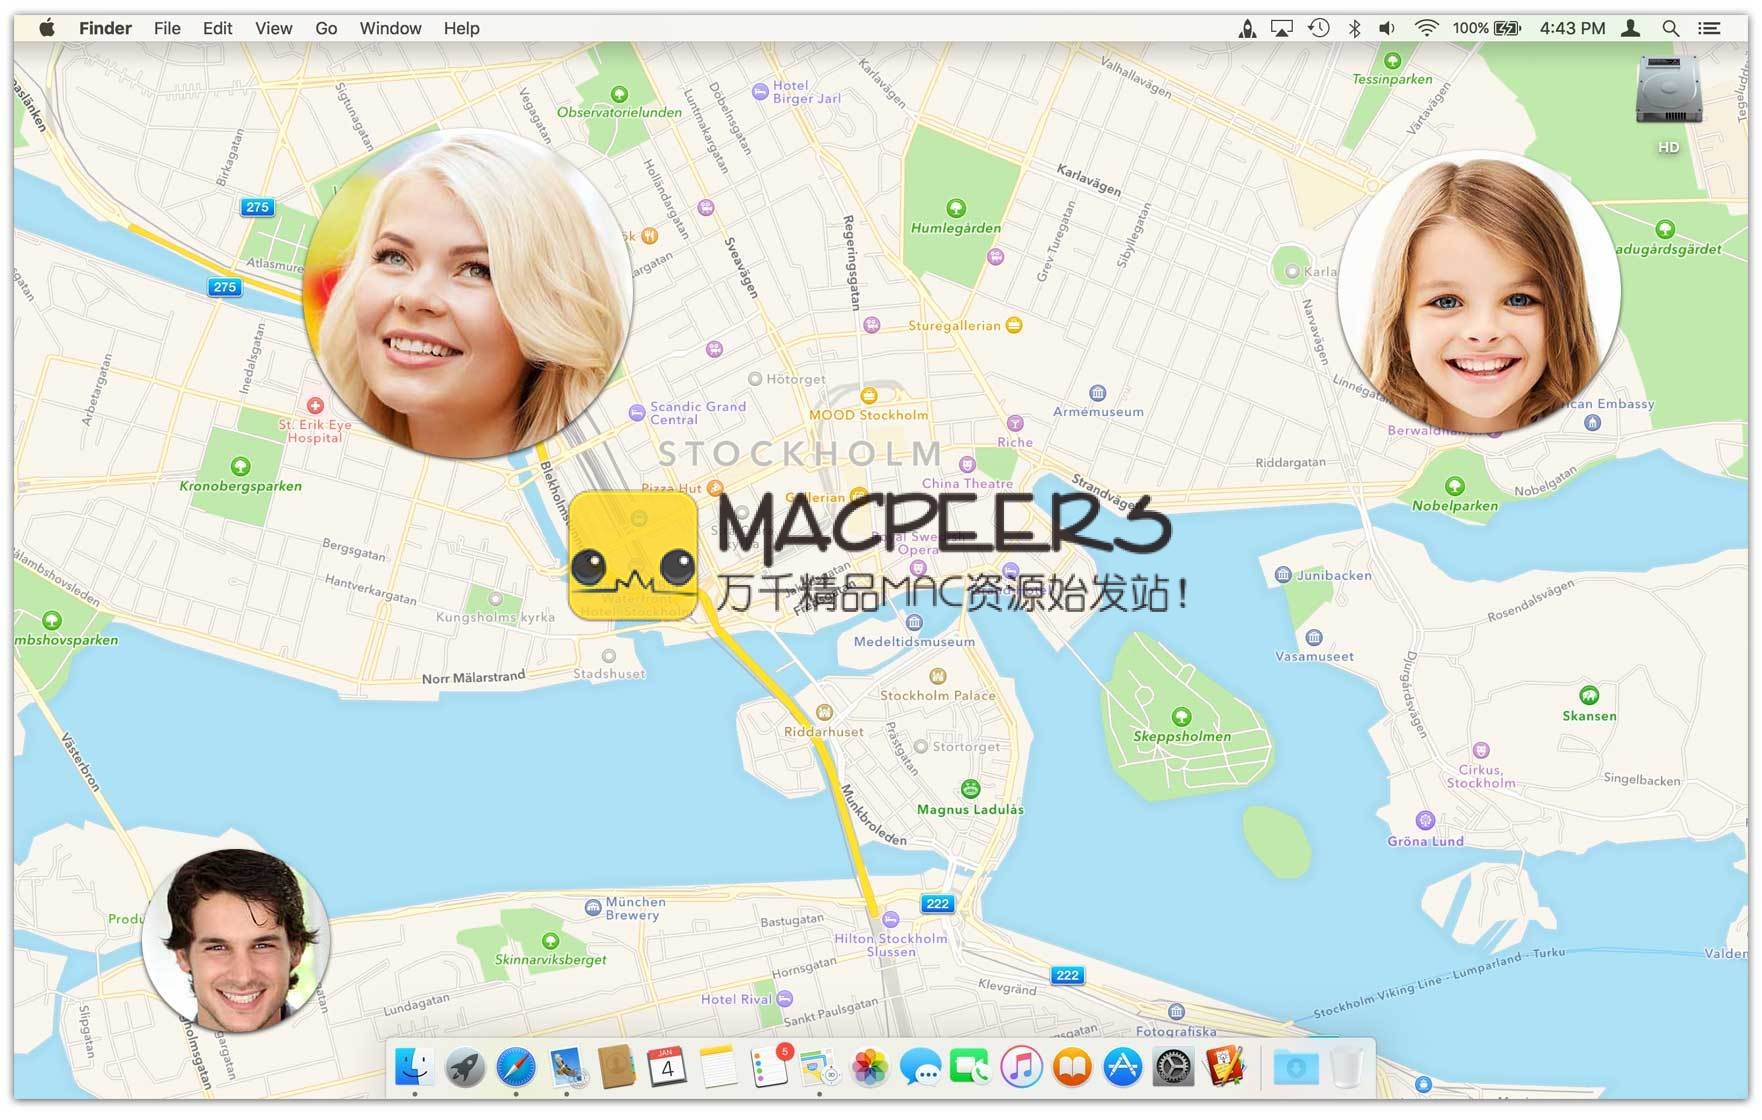The width and height of the screenshot is (1762, 1120).
Task: Open the Edit menu
Action: coord(217,29)
